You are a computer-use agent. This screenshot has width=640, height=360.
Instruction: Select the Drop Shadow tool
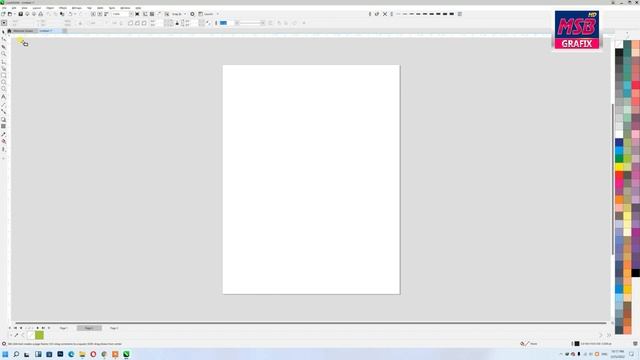(4, 120)
